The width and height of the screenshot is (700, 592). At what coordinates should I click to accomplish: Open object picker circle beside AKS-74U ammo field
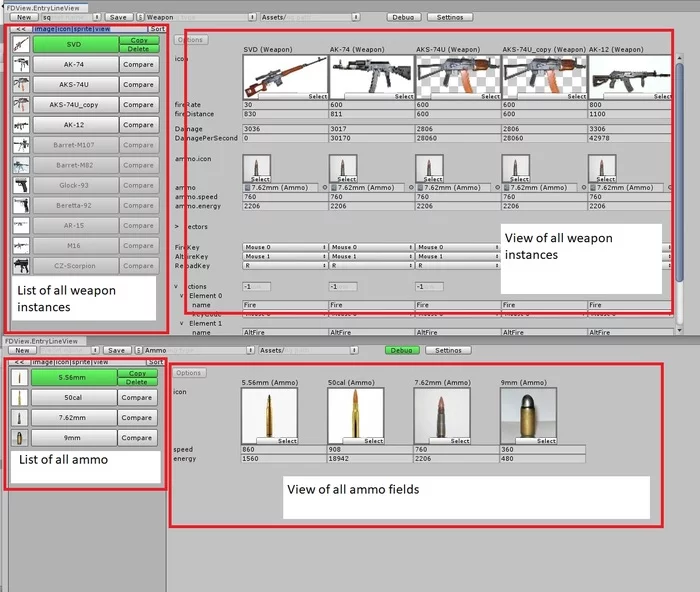497,188
